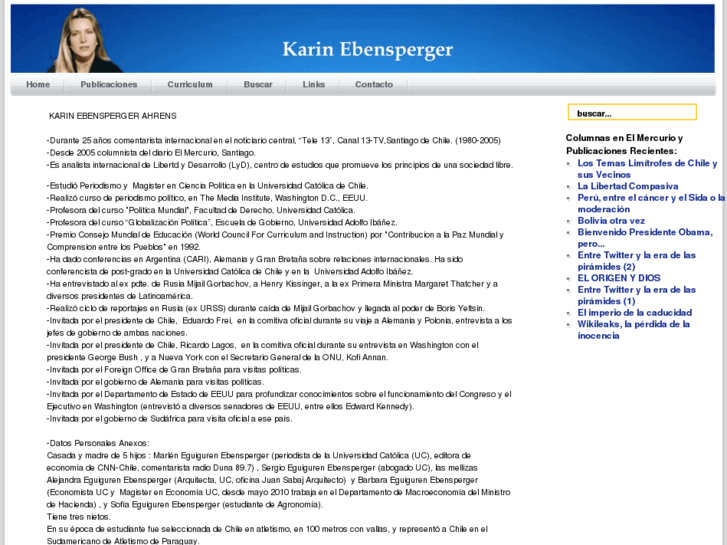727x545 pixels.
Task: Open the Links menu item
Action: click(x=313, y=84)
